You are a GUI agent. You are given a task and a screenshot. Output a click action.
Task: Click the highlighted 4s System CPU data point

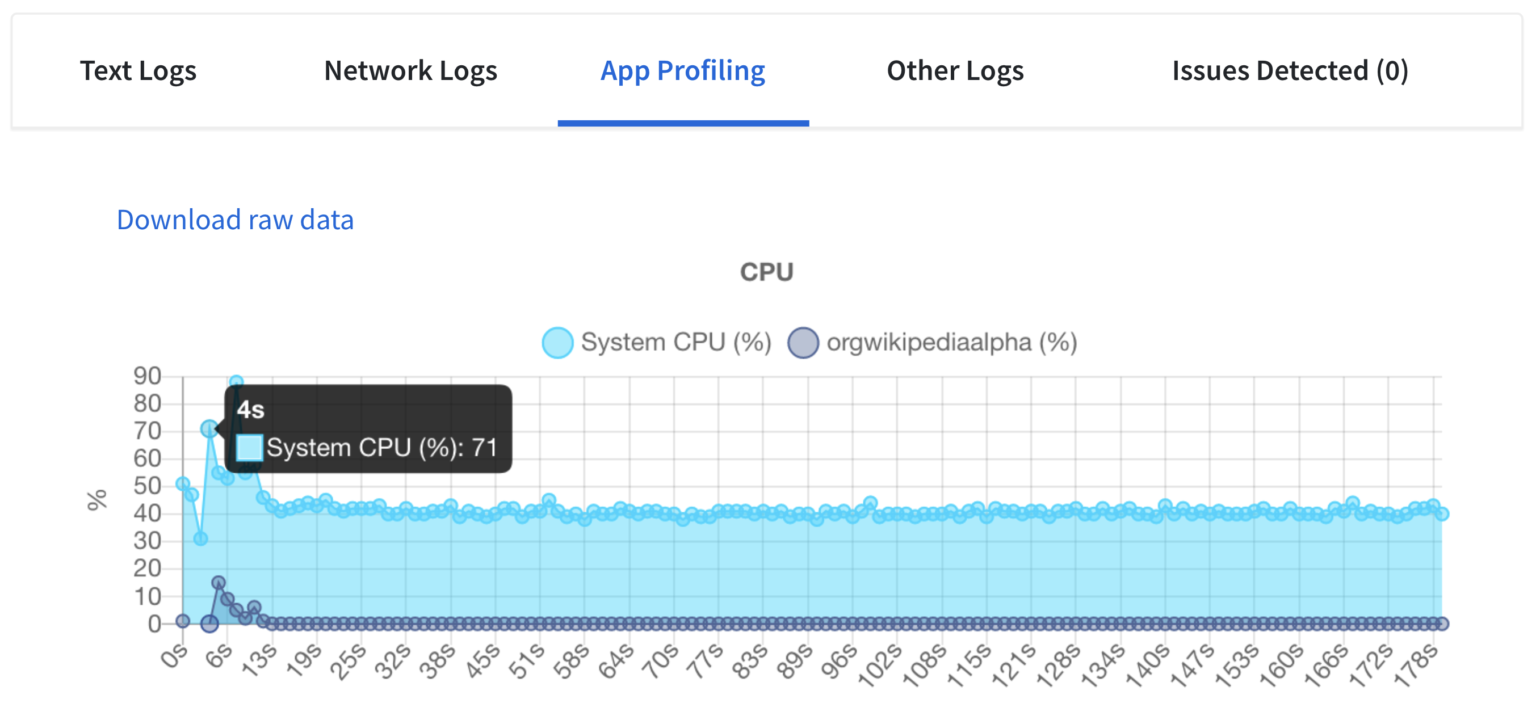[209, 428]
